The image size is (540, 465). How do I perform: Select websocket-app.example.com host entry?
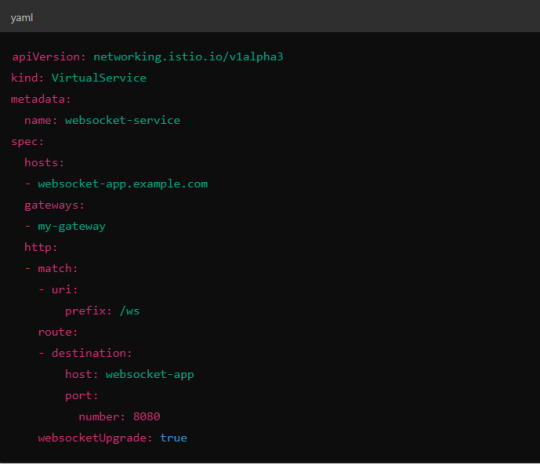[123, 184]
